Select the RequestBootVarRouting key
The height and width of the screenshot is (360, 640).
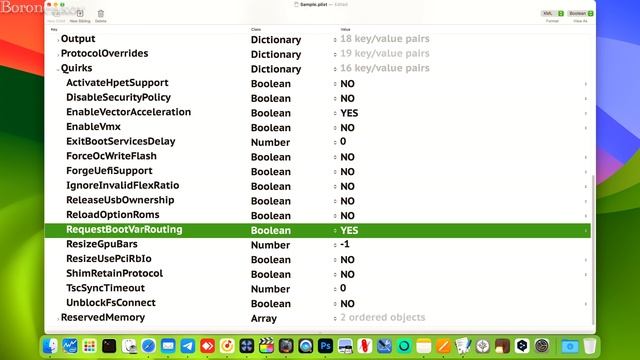(x=124, y=229)
